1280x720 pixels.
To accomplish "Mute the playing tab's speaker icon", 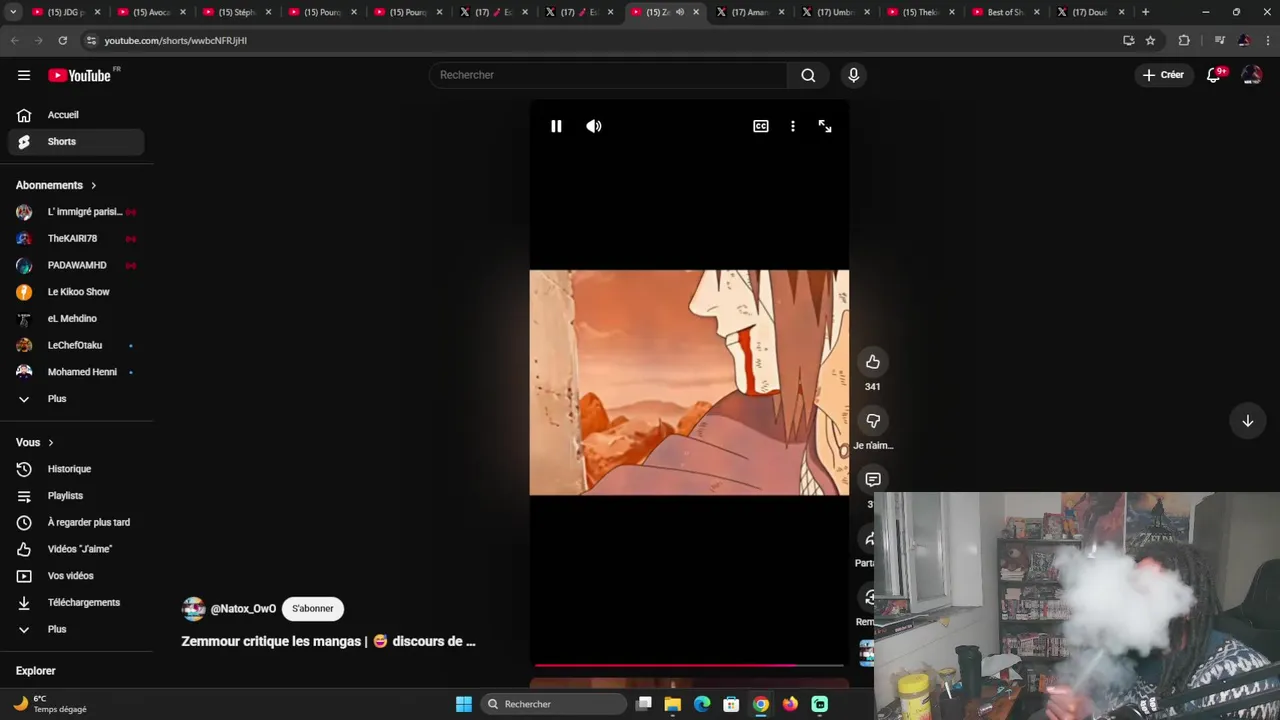I will point(680,12).
